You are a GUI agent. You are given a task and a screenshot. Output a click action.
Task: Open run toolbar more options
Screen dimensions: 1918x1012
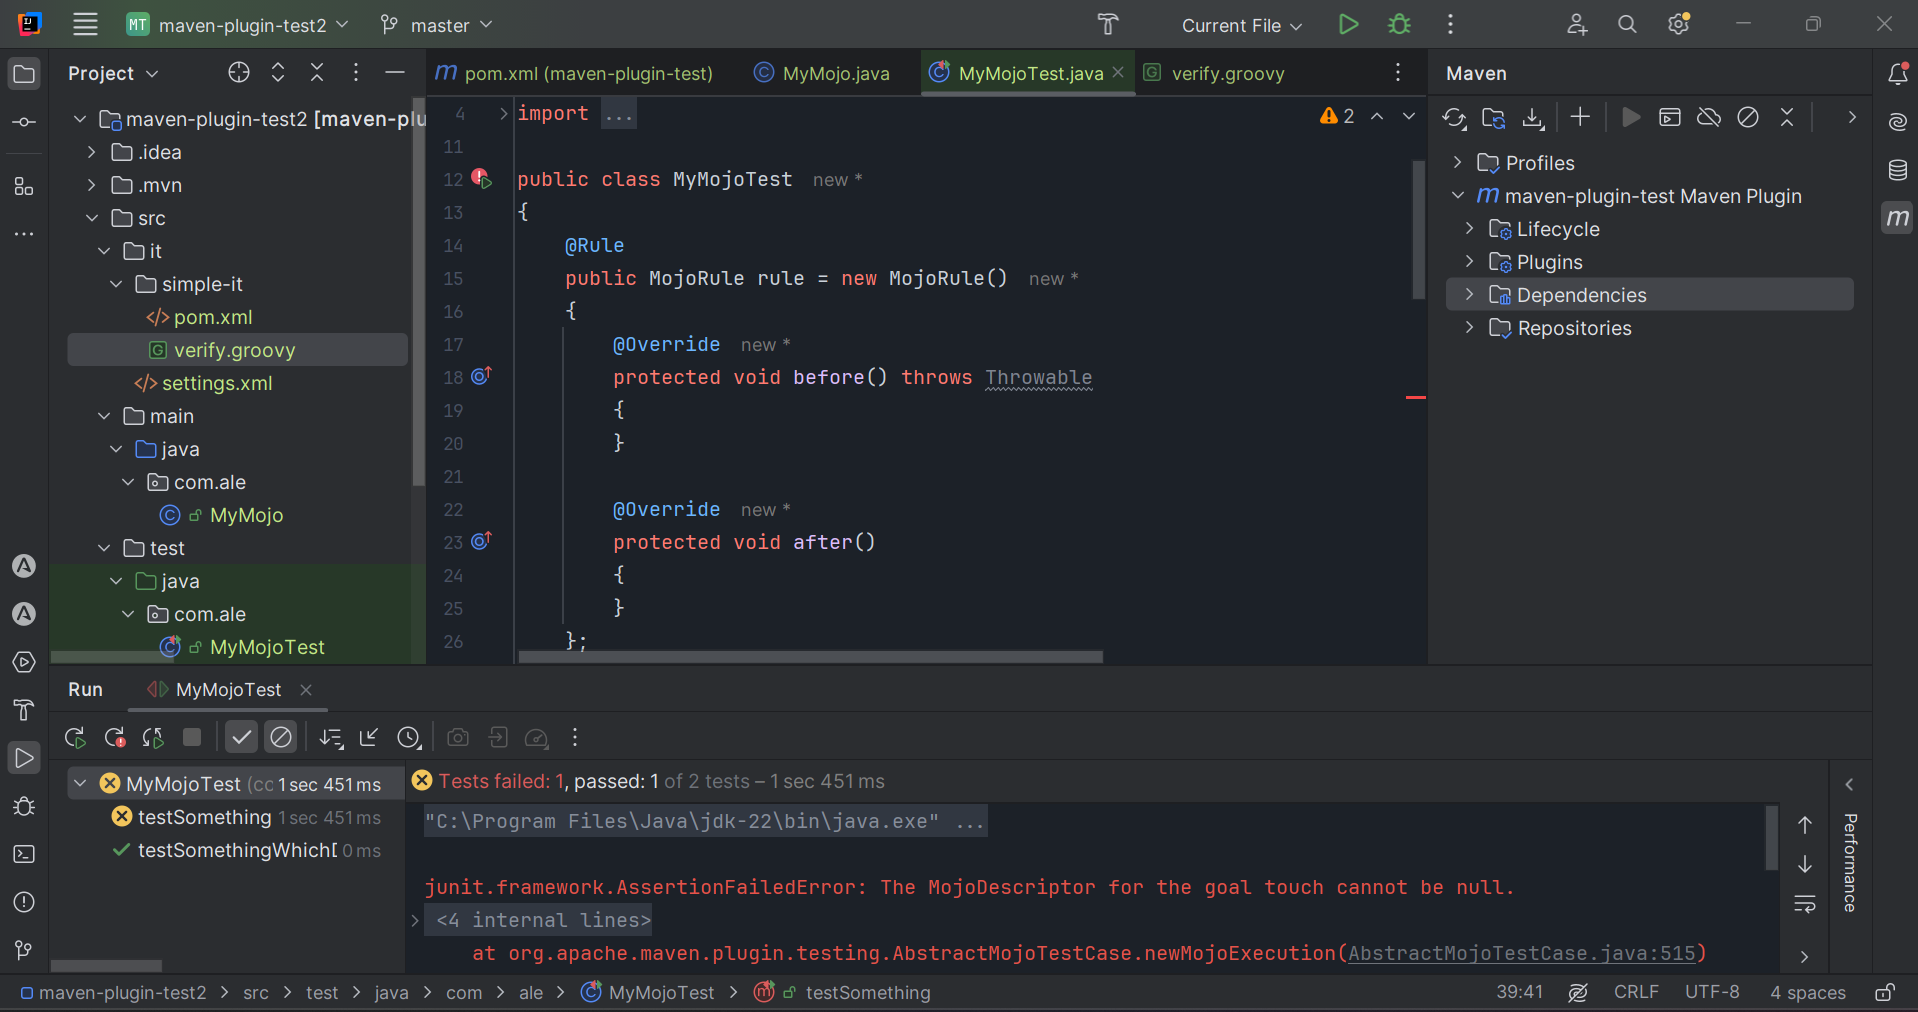point(575,738)
